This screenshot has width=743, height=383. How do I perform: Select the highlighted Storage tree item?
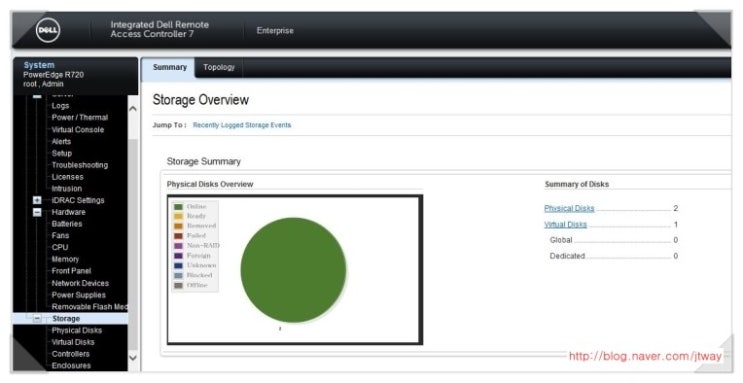tap(66, 319)
